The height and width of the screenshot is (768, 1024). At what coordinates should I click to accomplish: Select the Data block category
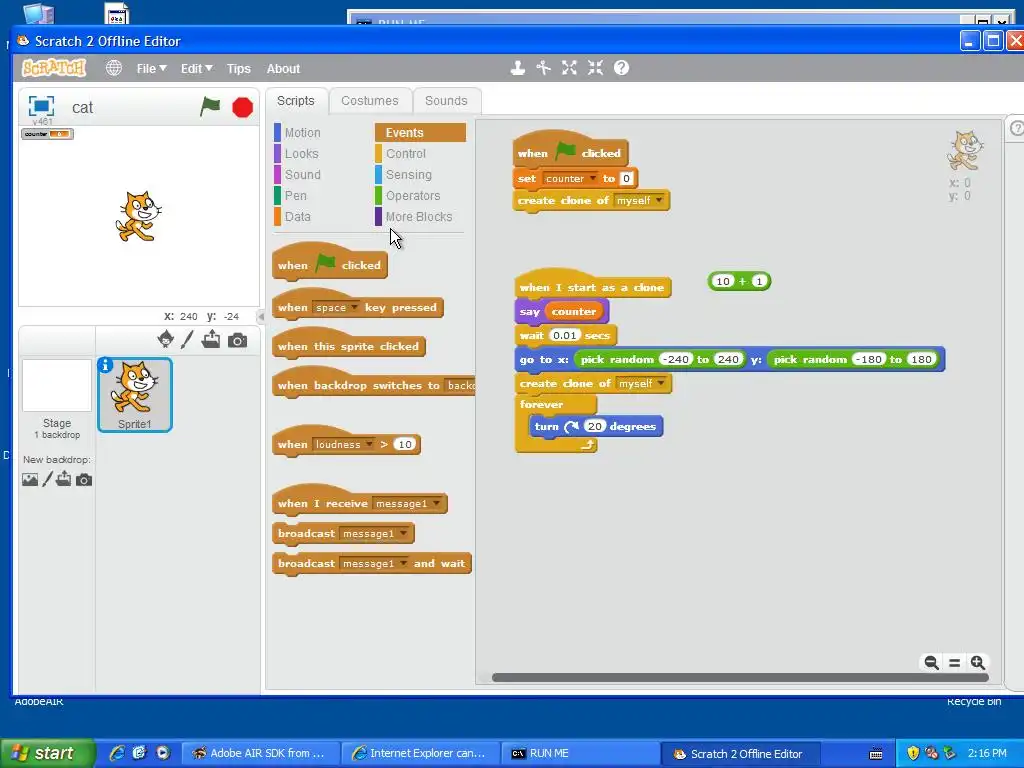click(298, 216)
